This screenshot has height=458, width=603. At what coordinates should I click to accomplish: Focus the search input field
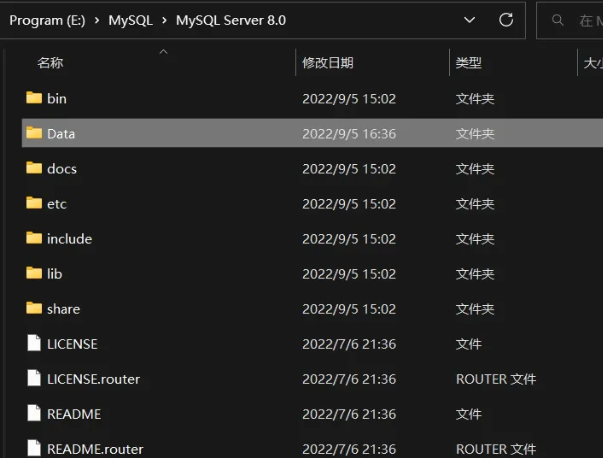tap(571, 20)
